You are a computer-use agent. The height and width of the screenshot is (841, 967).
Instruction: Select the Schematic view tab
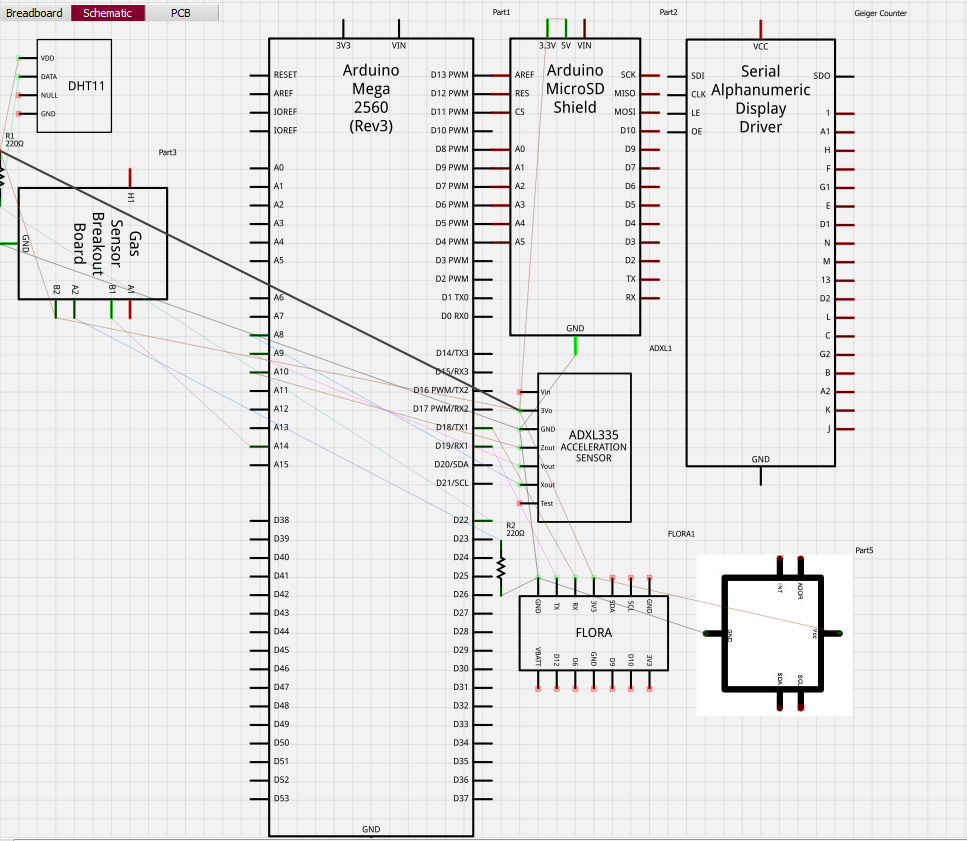(108, 13)
